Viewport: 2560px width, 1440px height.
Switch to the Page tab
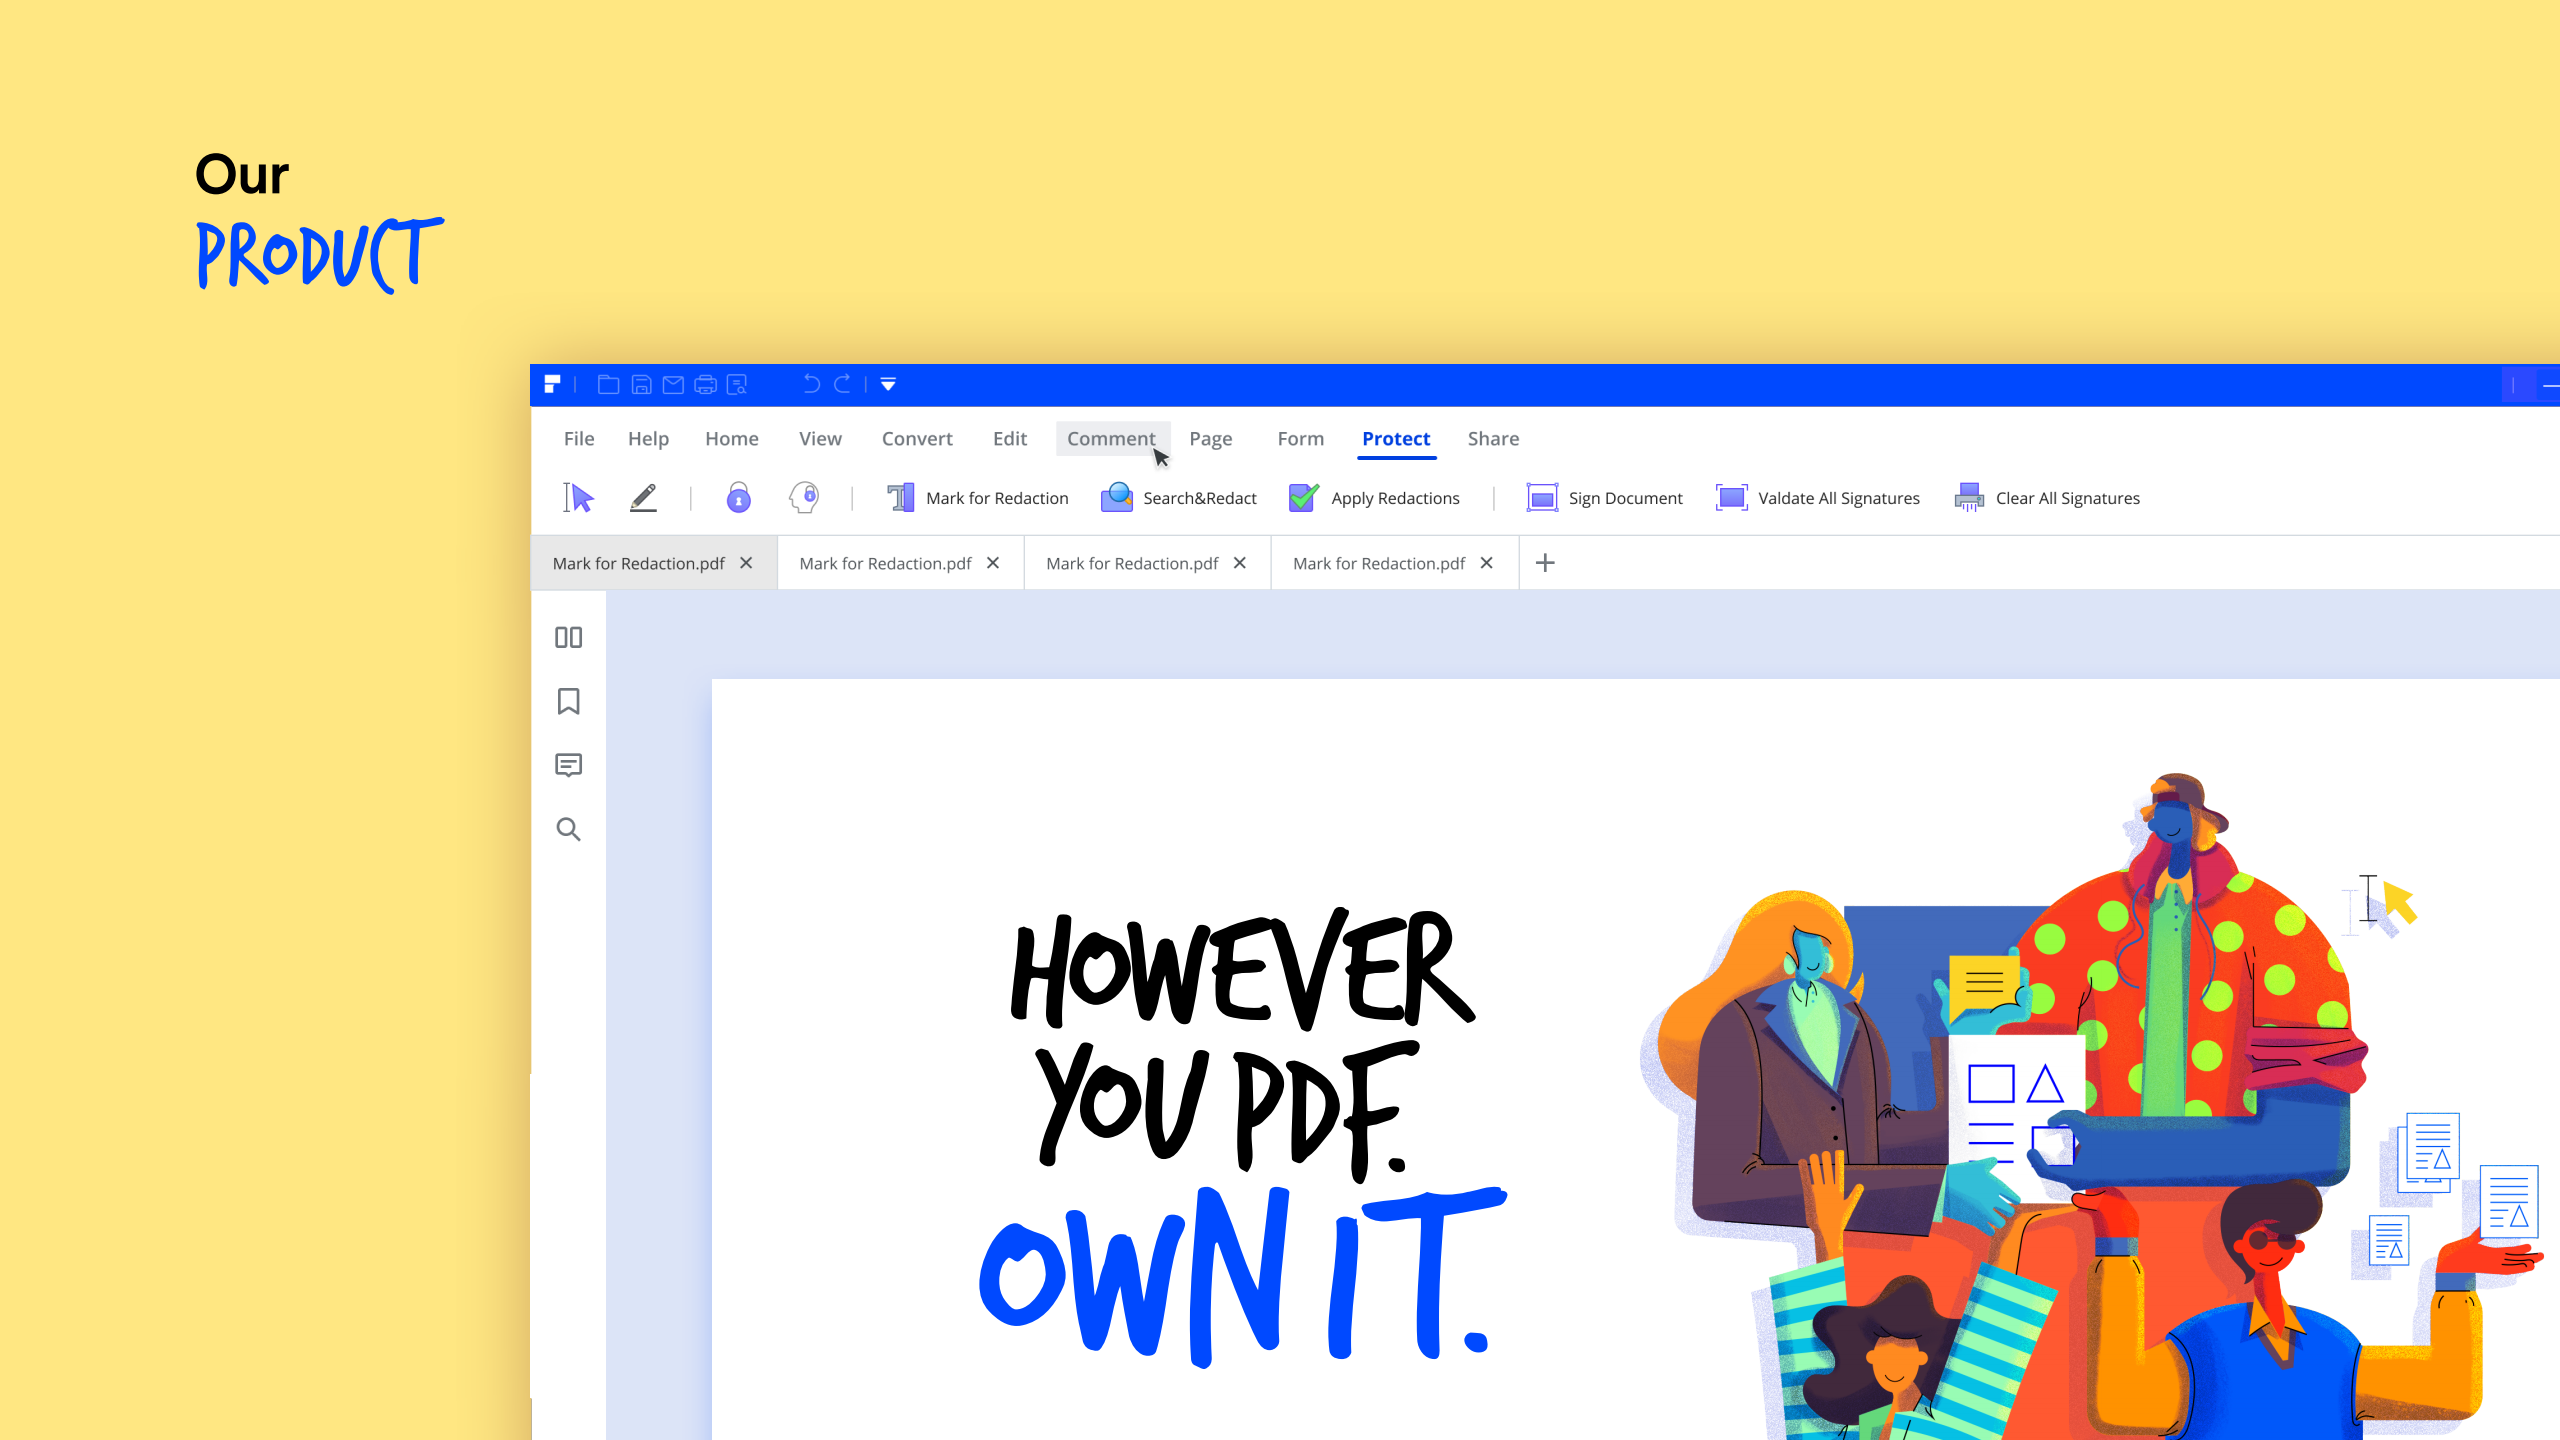pyautogui.click(x=1211, y=439)
